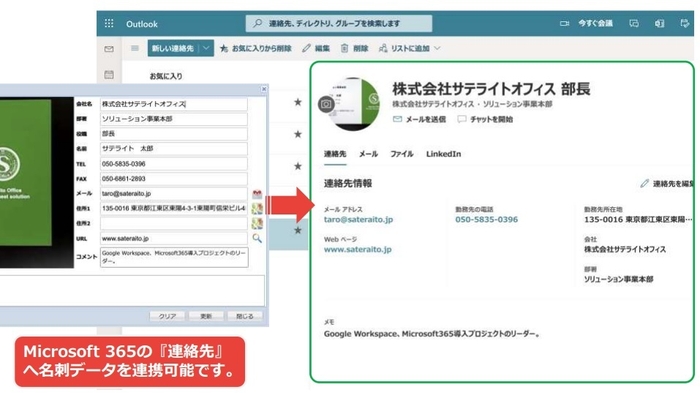Open the map icon beside 住所2
700x393 pixels.
(257, 223)
